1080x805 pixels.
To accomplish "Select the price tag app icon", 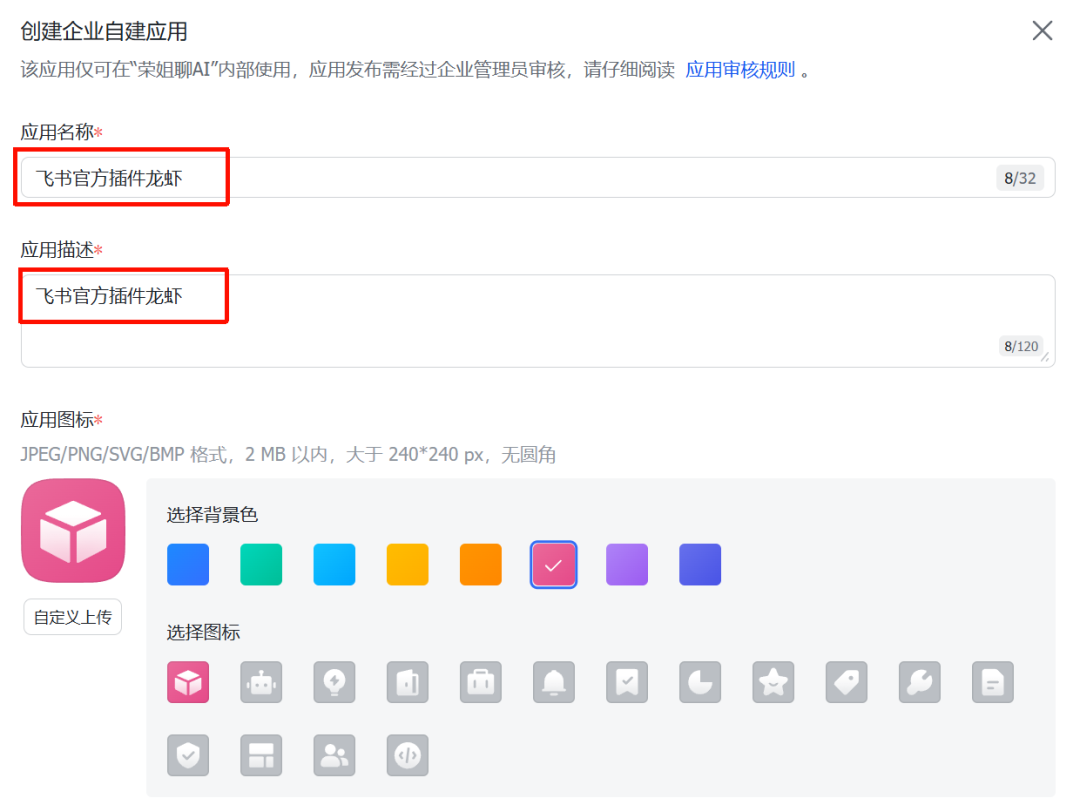I will (847, 682).
